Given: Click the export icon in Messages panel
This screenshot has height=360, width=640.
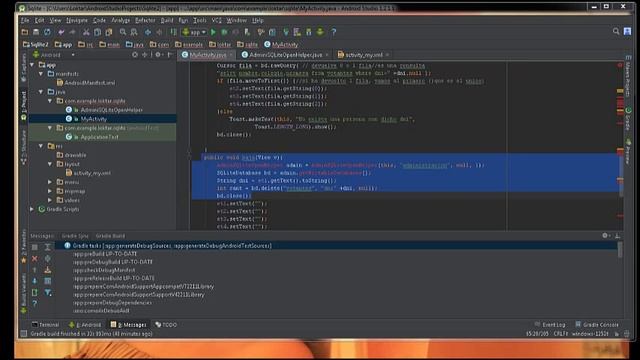Looking at the screenshot, I should (48, 270).
